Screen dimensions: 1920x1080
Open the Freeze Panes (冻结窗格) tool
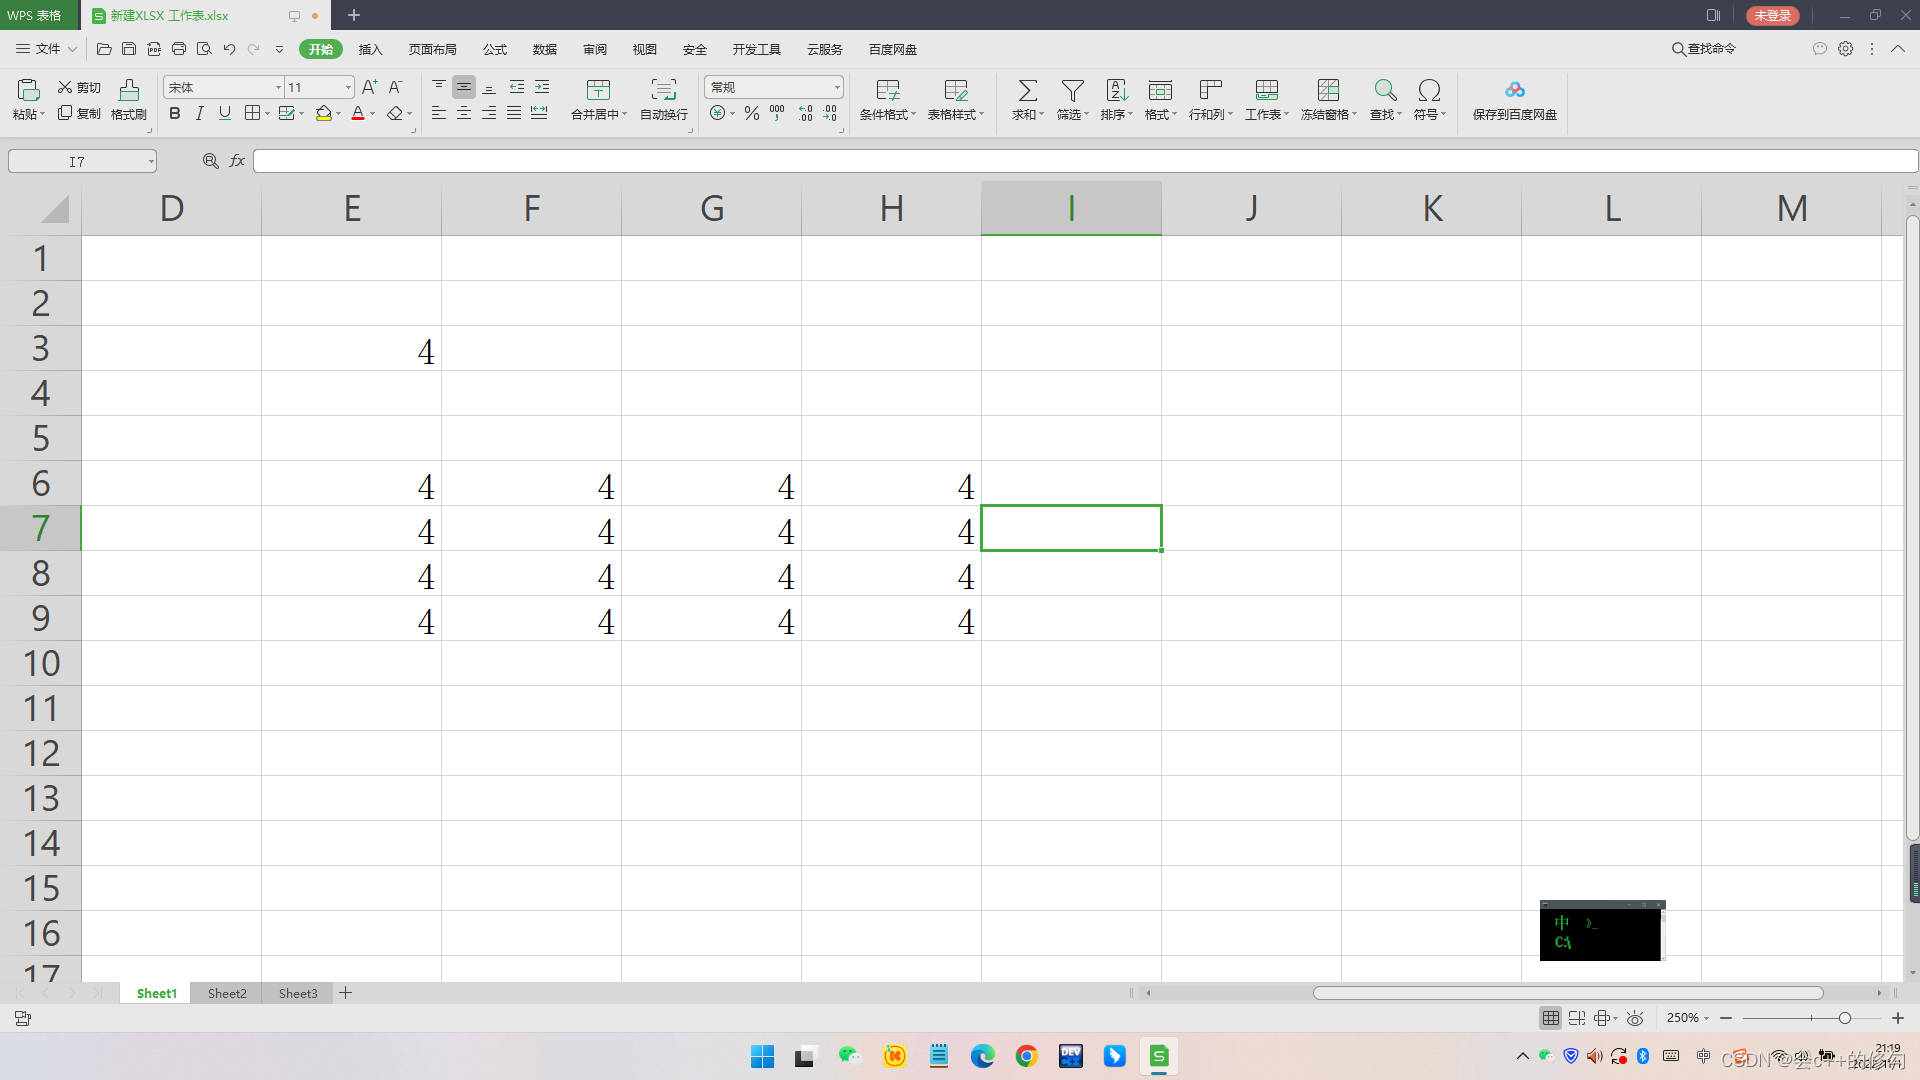point(1328,91)
